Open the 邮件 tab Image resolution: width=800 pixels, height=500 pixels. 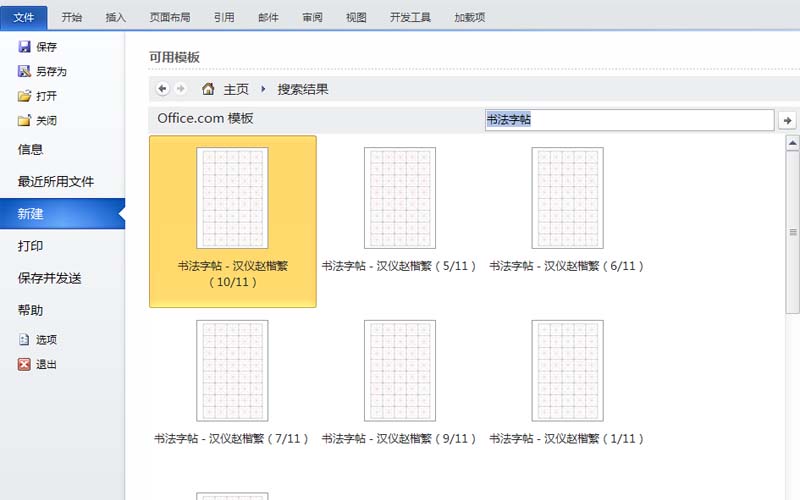tap(268, 17)
